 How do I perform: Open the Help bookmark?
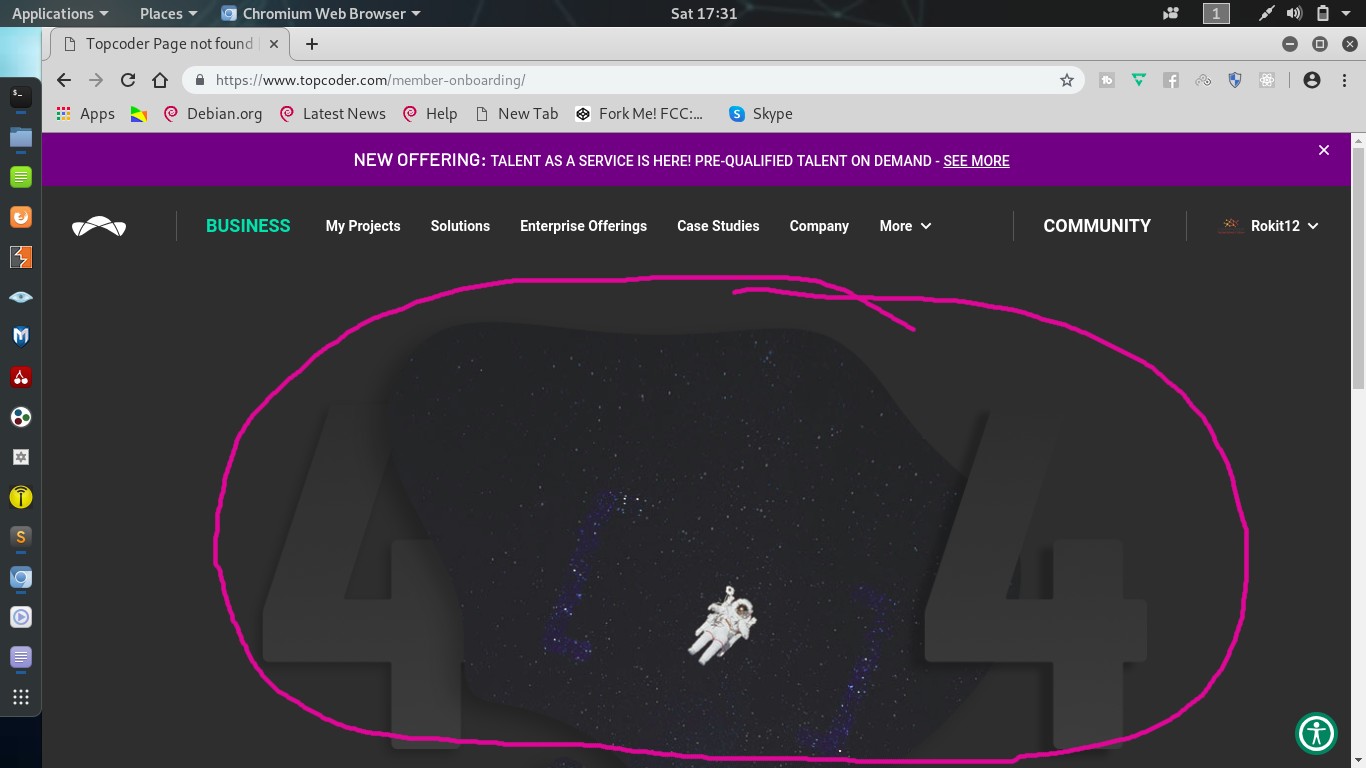coord(429,114)
